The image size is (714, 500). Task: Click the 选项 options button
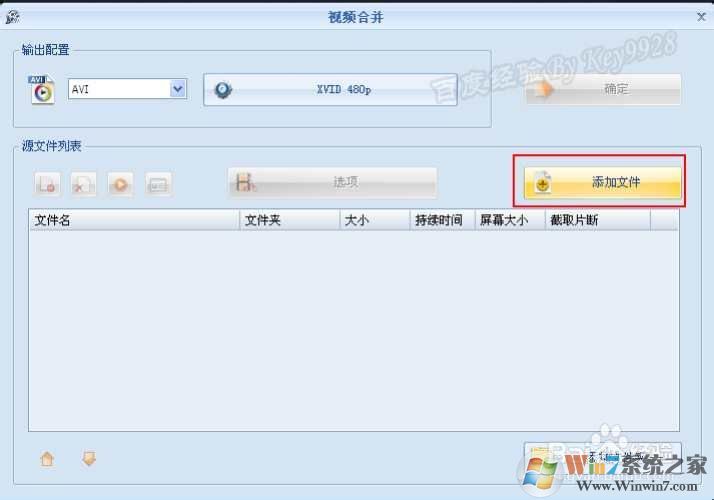click(332, 183)
